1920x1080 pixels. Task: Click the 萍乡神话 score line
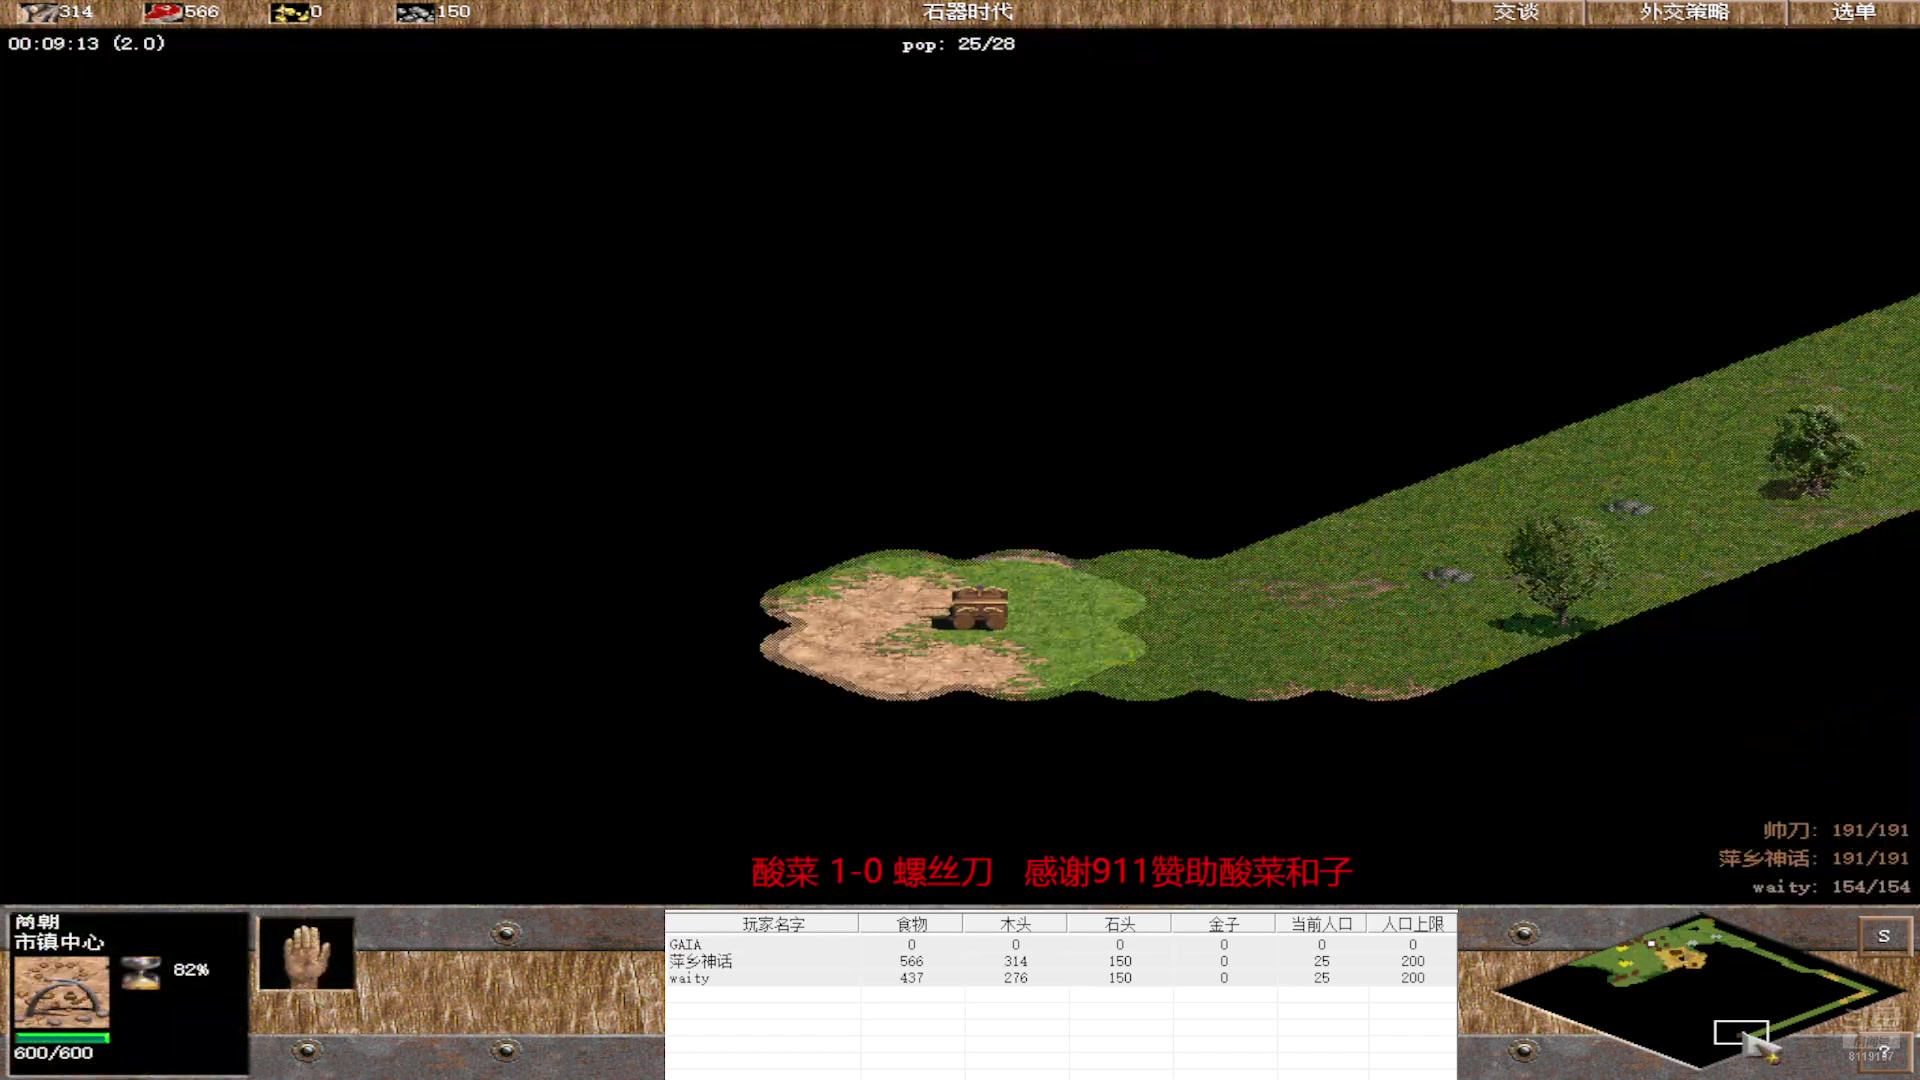(1813, 858)
